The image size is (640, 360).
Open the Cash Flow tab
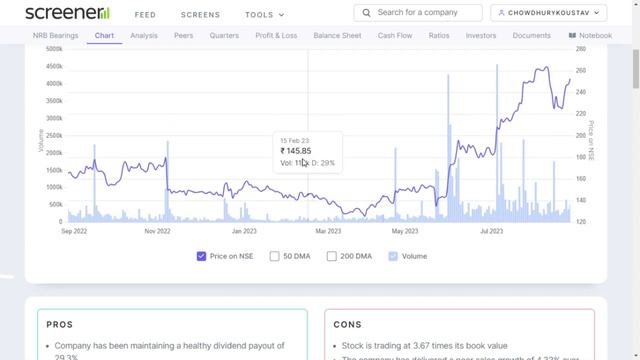point(395,36)
